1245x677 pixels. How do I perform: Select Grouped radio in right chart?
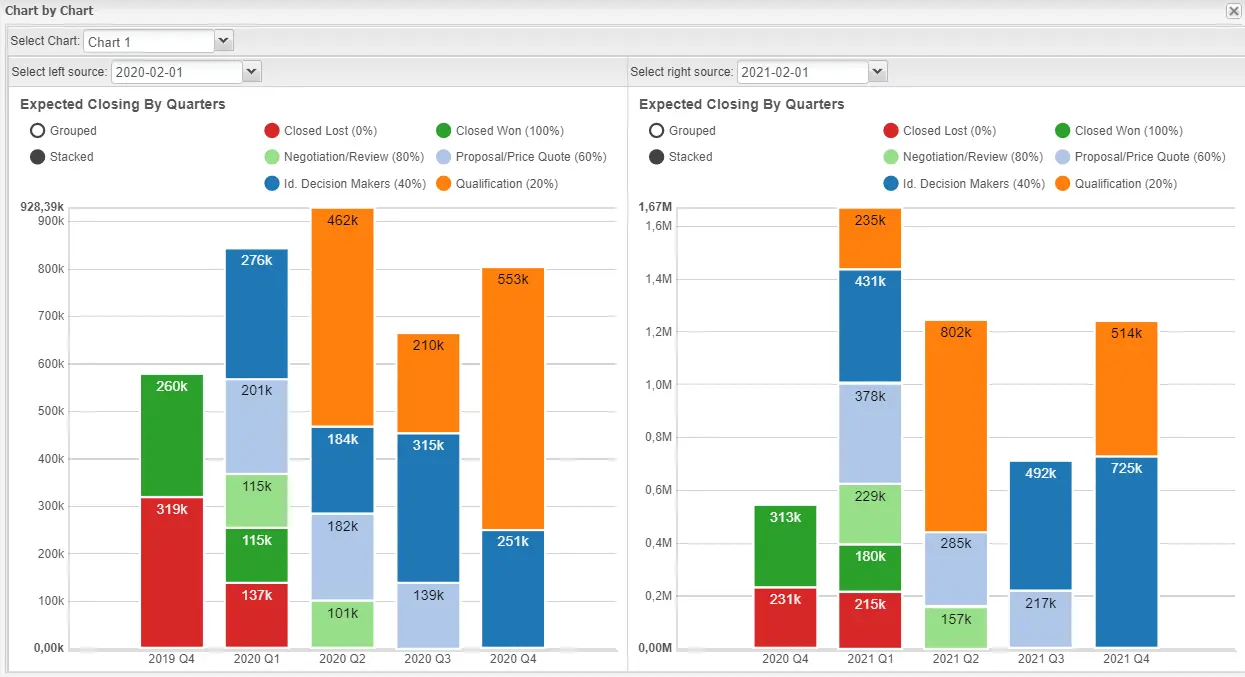click(x=657, y=131)
